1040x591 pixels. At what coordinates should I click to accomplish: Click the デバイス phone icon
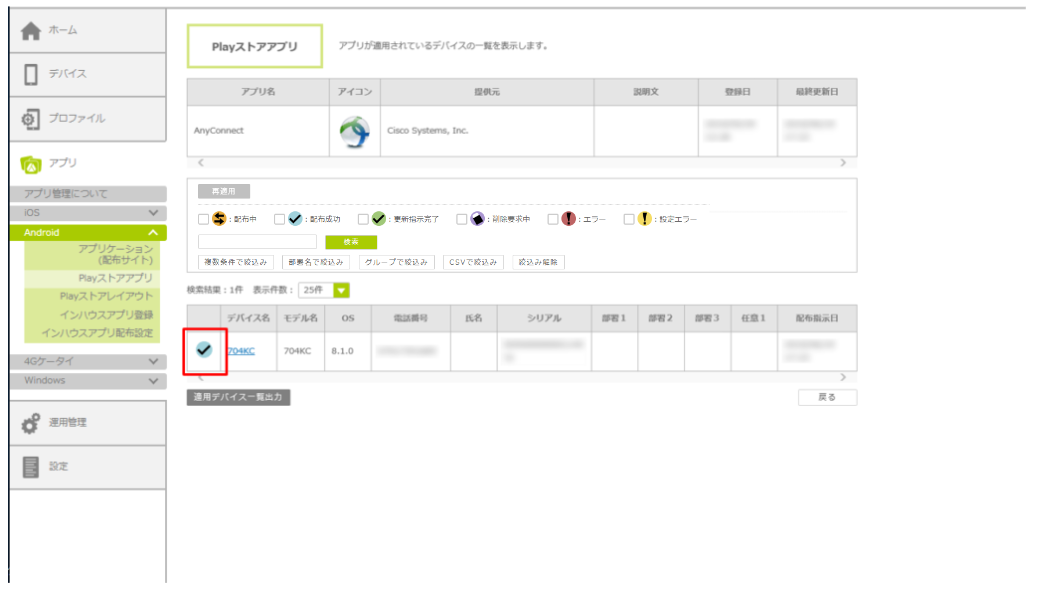pyautogui.click(x=31, y=75)
